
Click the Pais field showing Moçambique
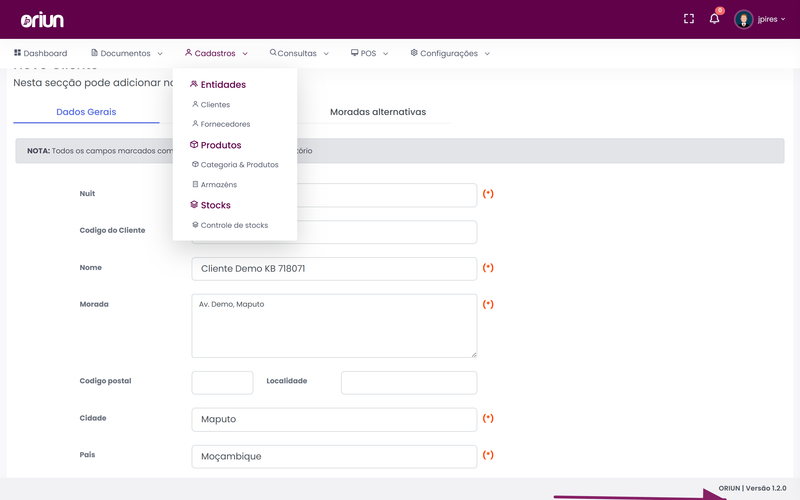334,457
